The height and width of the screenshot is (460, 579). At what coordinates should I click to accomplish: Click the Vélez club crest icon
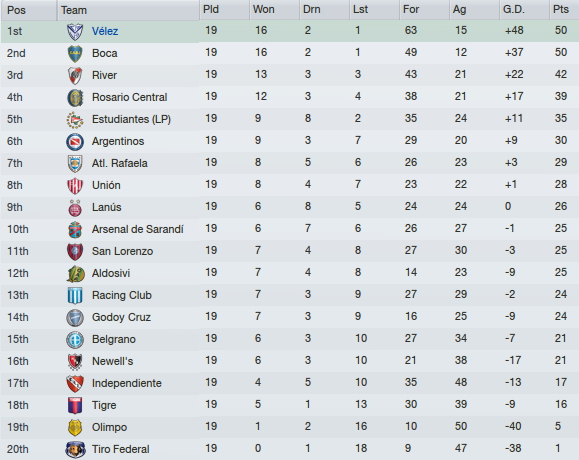[x=75, y=31]
